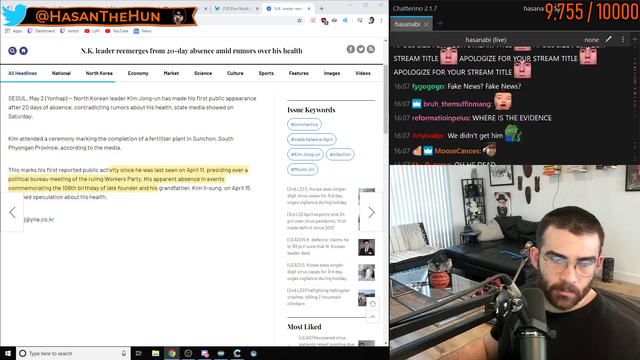
Task: Open the RSS feed icon
Action: [x=371, y=49]
